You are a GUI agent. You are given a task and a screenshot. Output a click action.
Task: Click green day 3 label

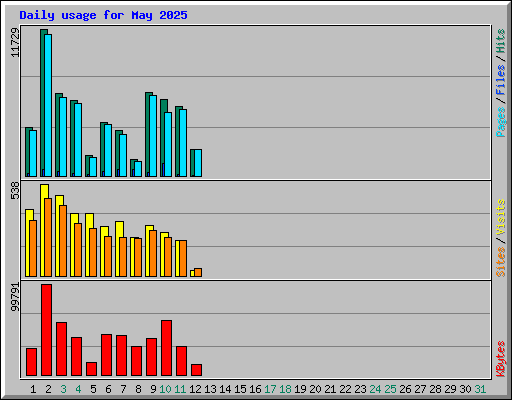(x=63, y=389)
